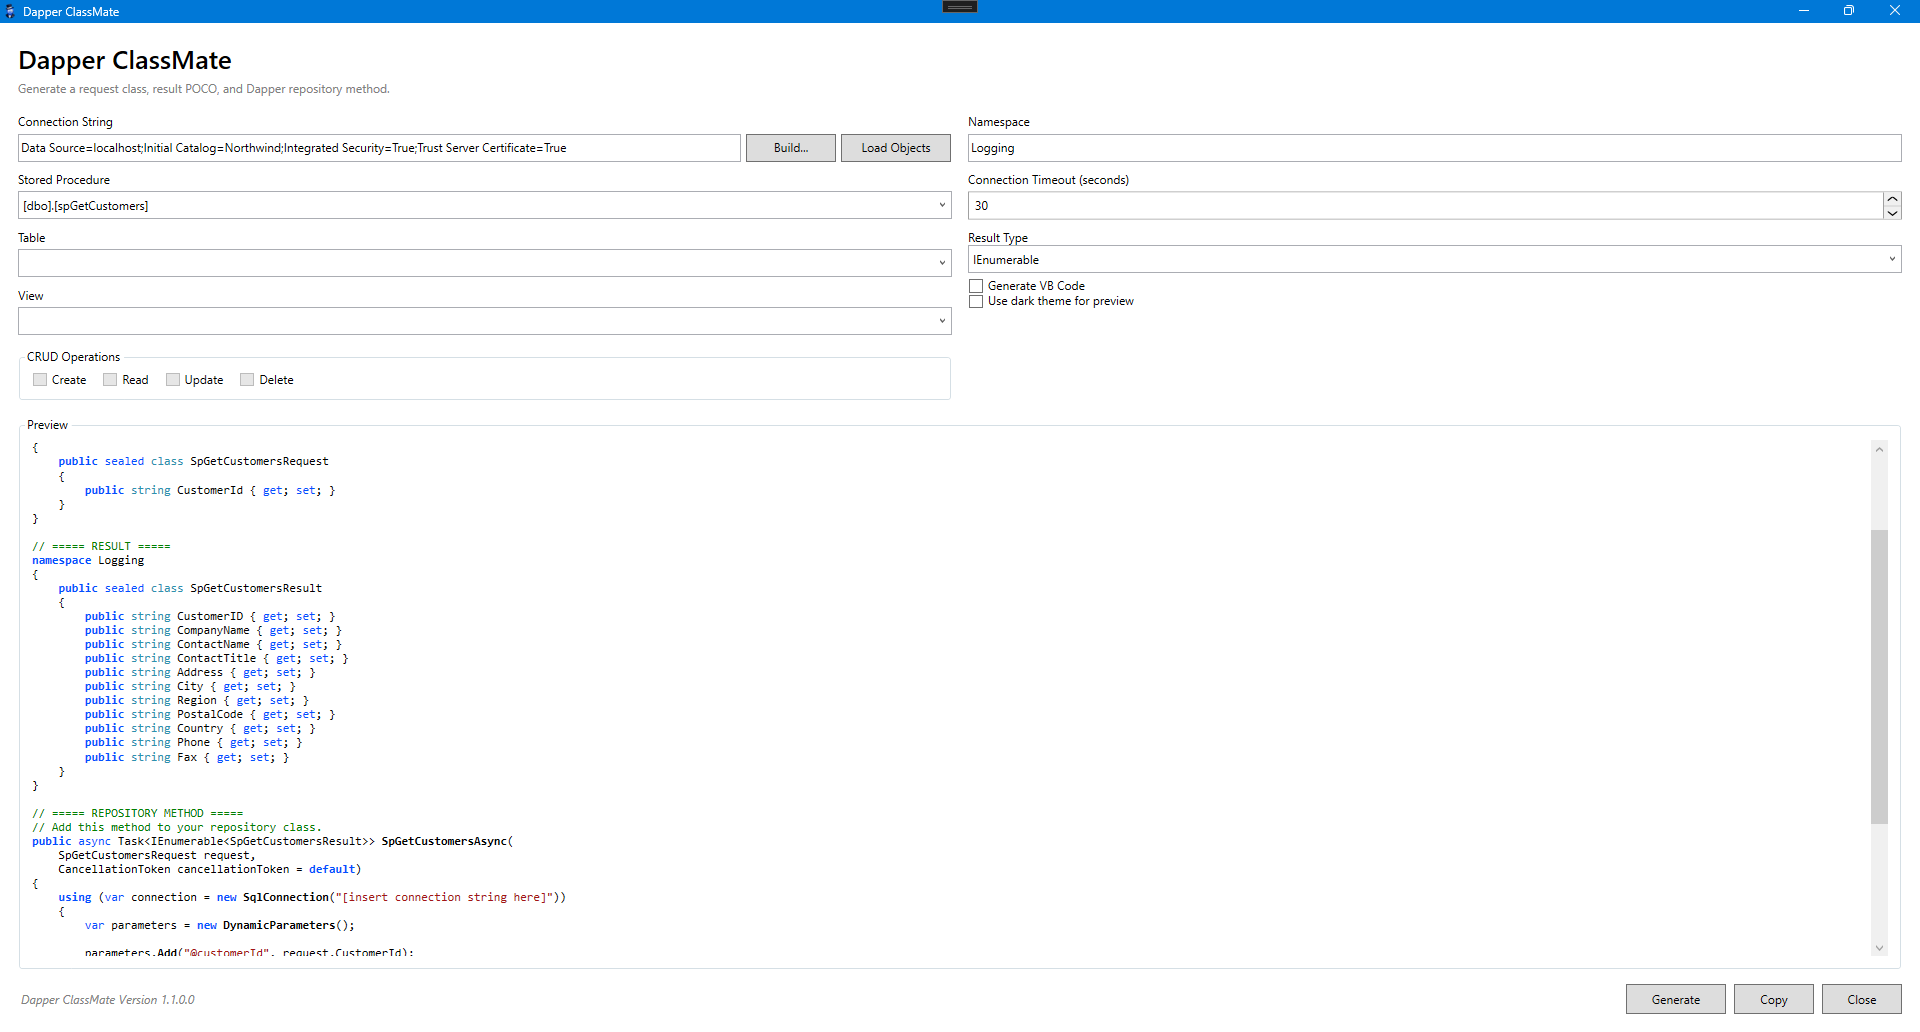
Task: Open the Result Type IEnumerable dropdown
Action: [1434, 259]
